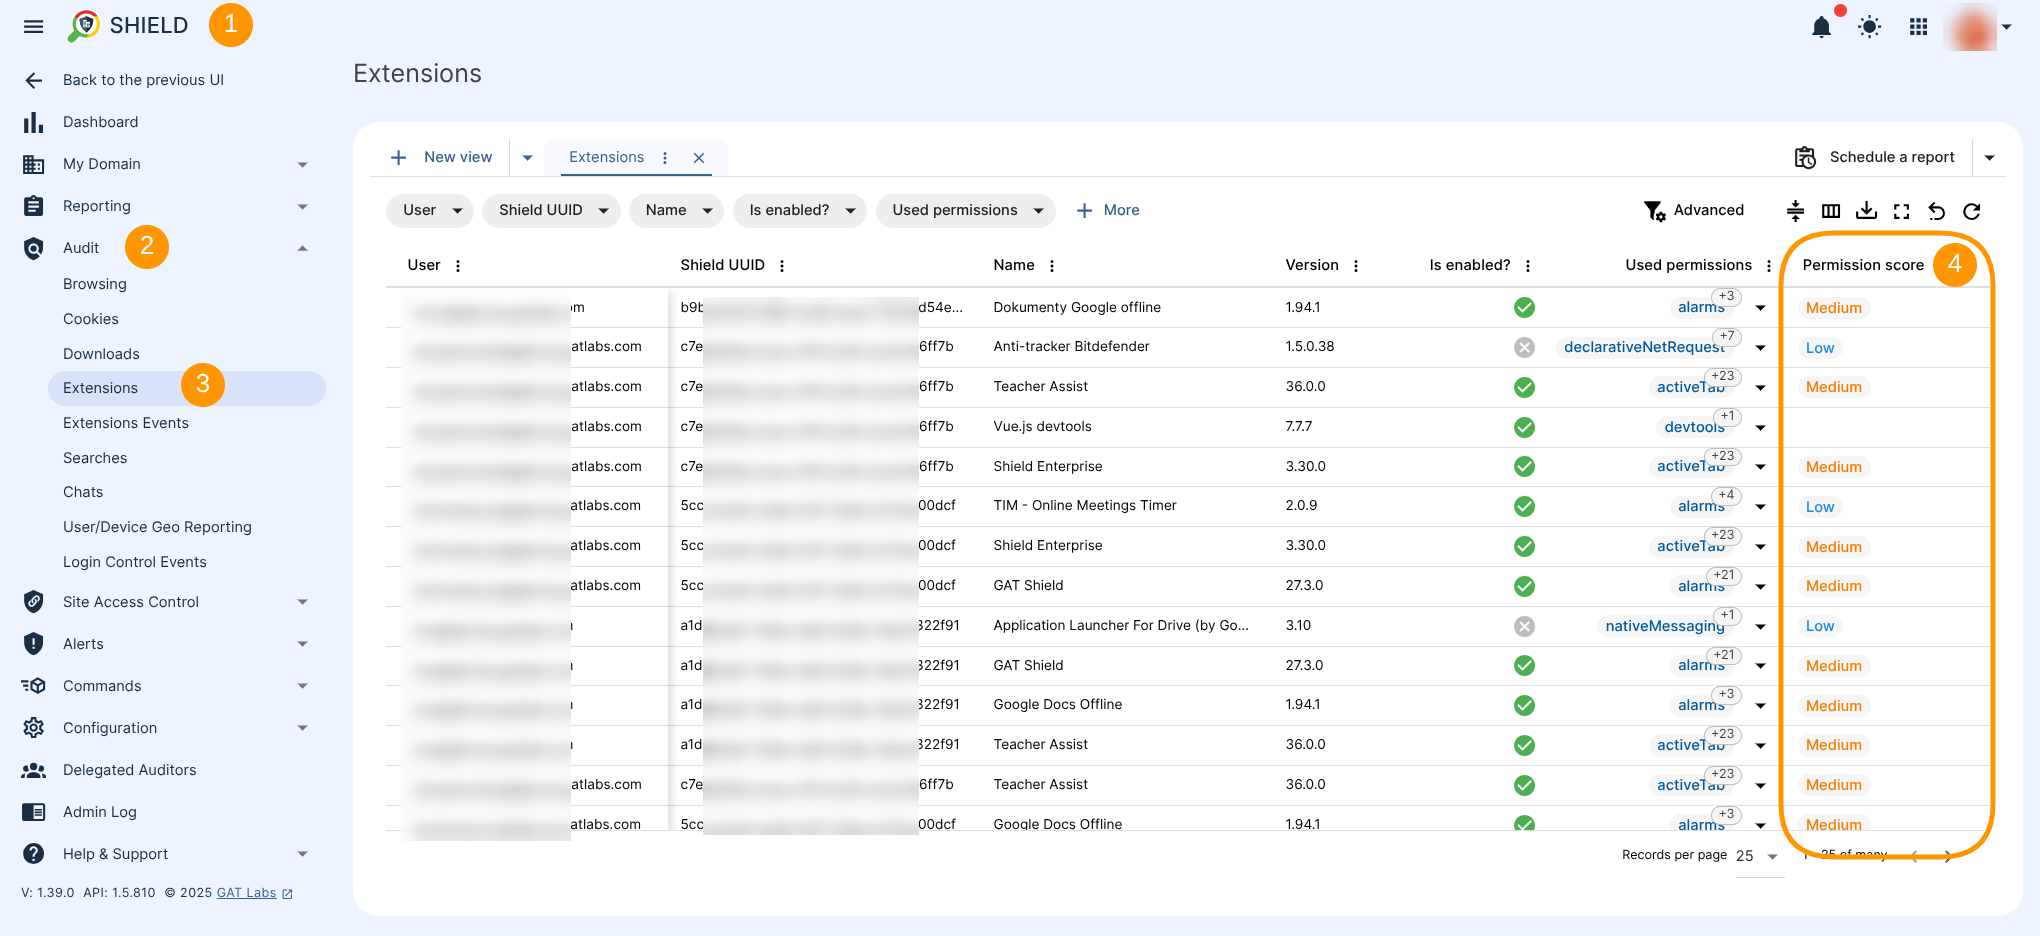Image resolution: width=2040 pixels, height=936 pixels.
Task: Click New view button
Action: tap(441, 157)
